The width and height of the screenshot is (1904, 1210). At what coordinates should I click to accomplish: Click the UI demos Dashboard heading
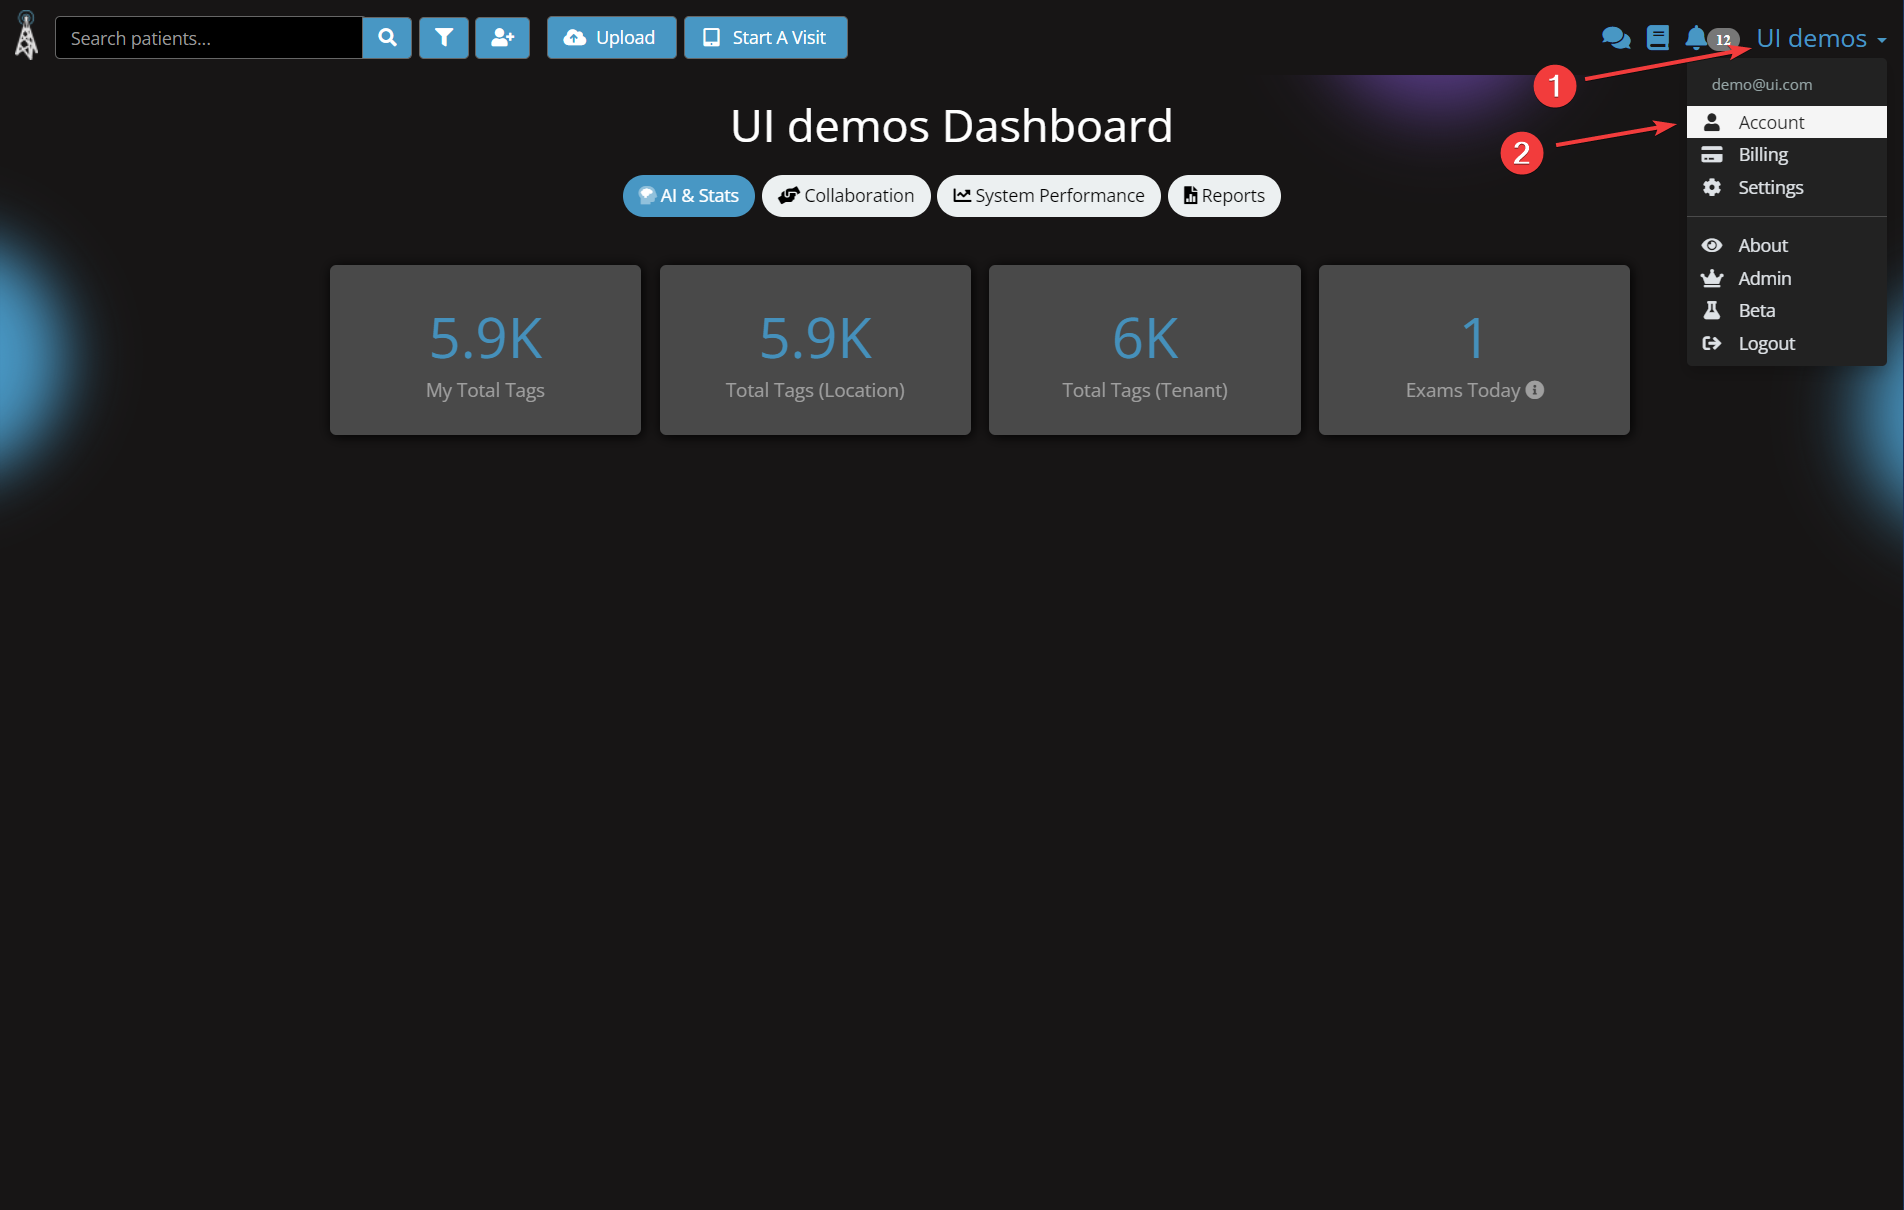(952, 126)
